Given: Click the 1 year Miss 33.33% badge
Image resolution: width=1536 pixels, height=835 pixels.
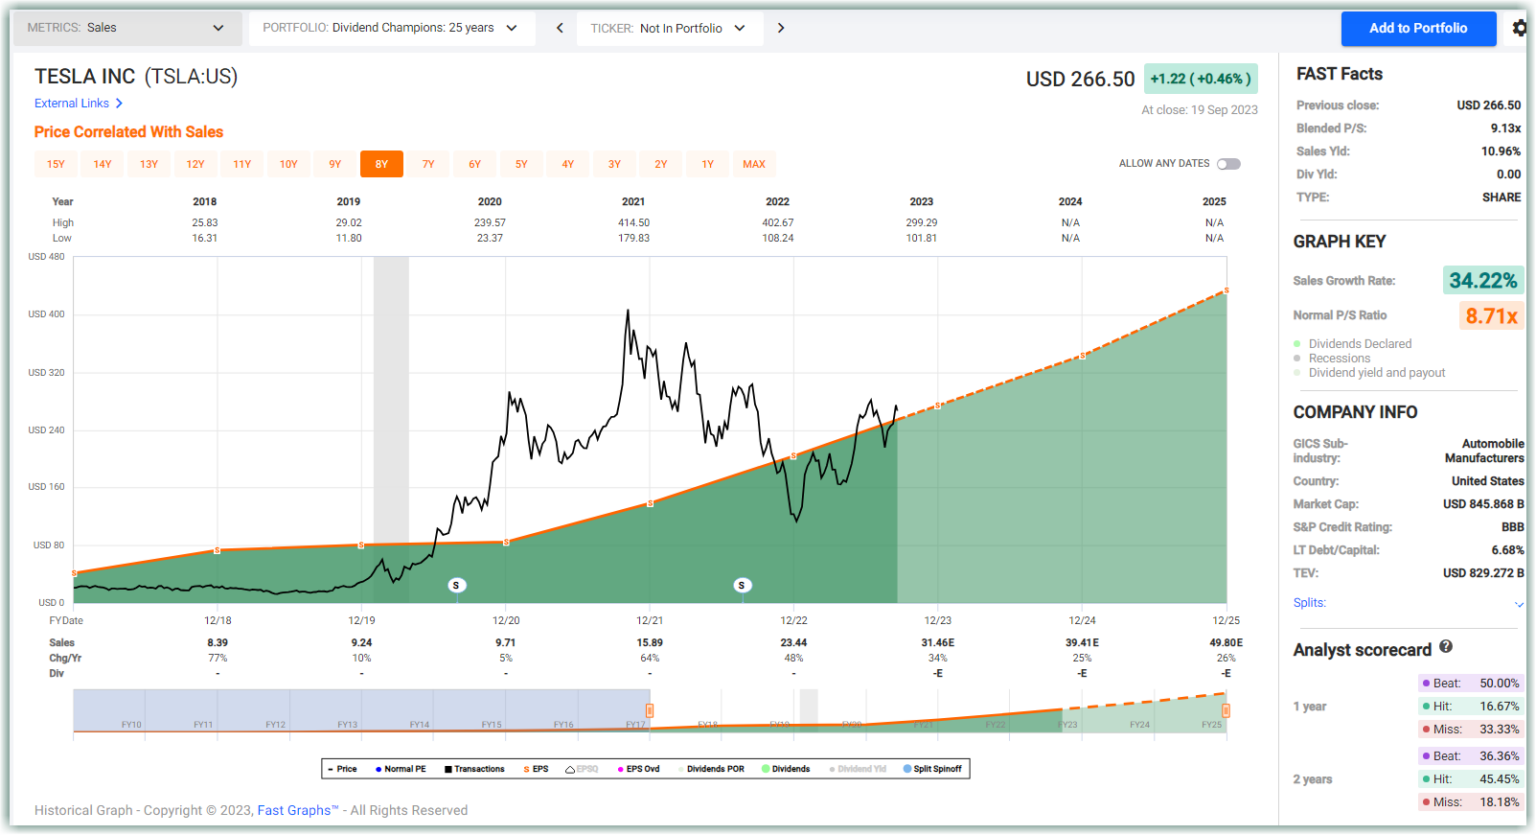Looking at the screenshot, I should coord(1470,729).
